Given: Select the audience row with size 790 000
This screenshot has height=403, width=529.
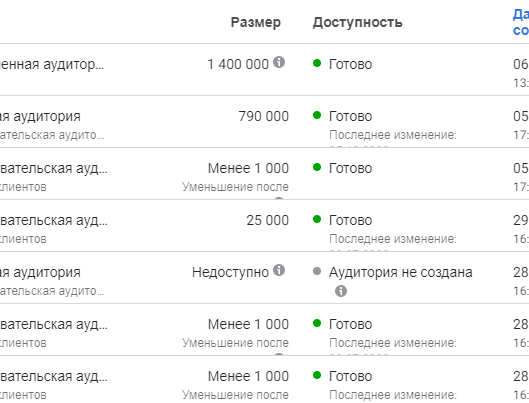Looking at the screenshot, I should [x=264, y=121].
